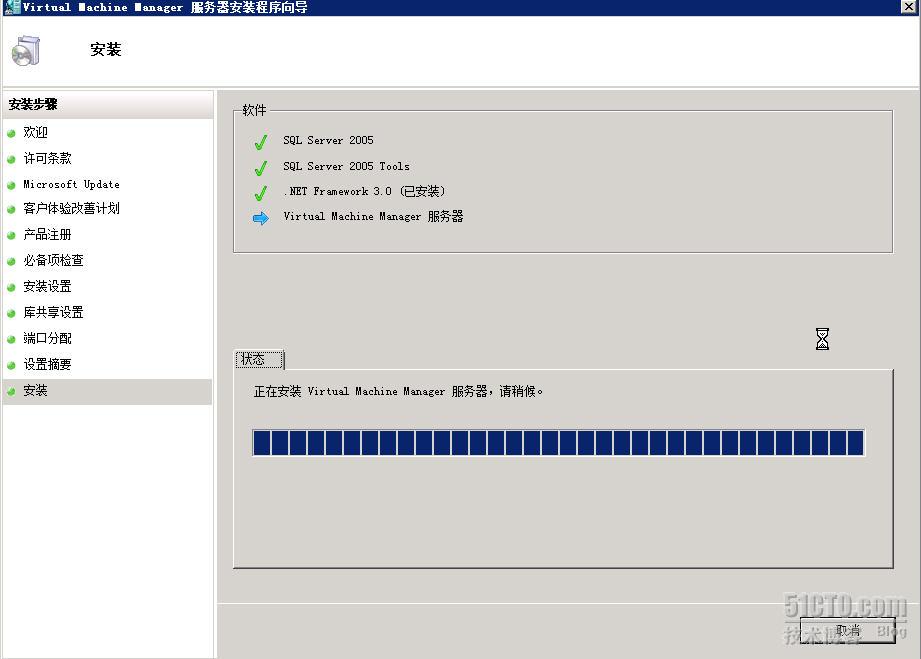Click the highlighted 安装 step label
921x659 pixels.
coord(35,390)
